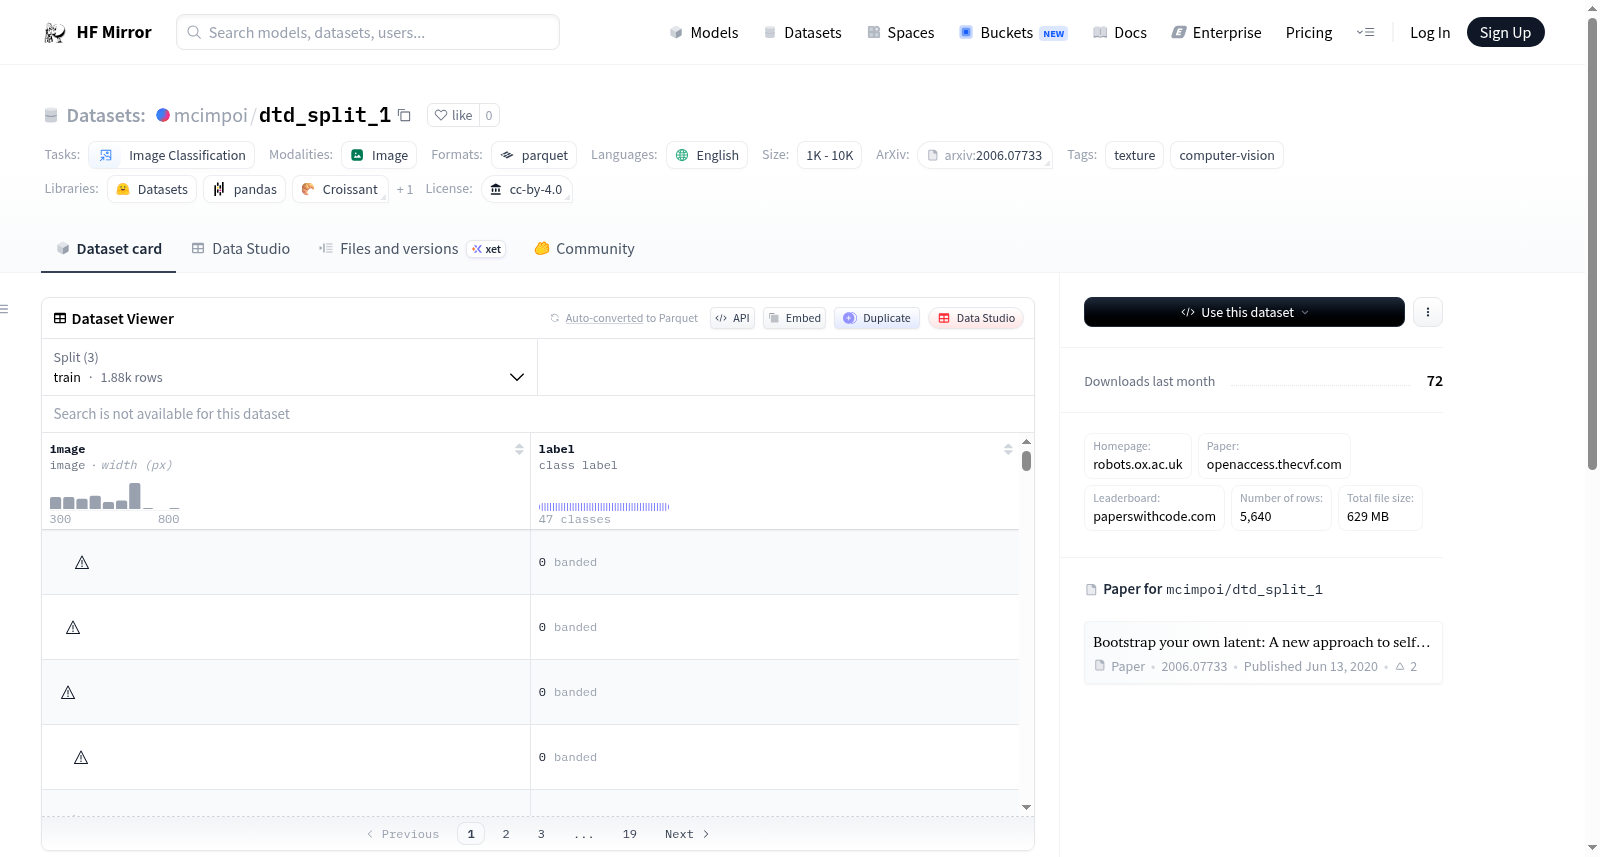Screen dimensions: 1600x857
Task: Show the +1 more libraries
Action: [x=404, y=190]
